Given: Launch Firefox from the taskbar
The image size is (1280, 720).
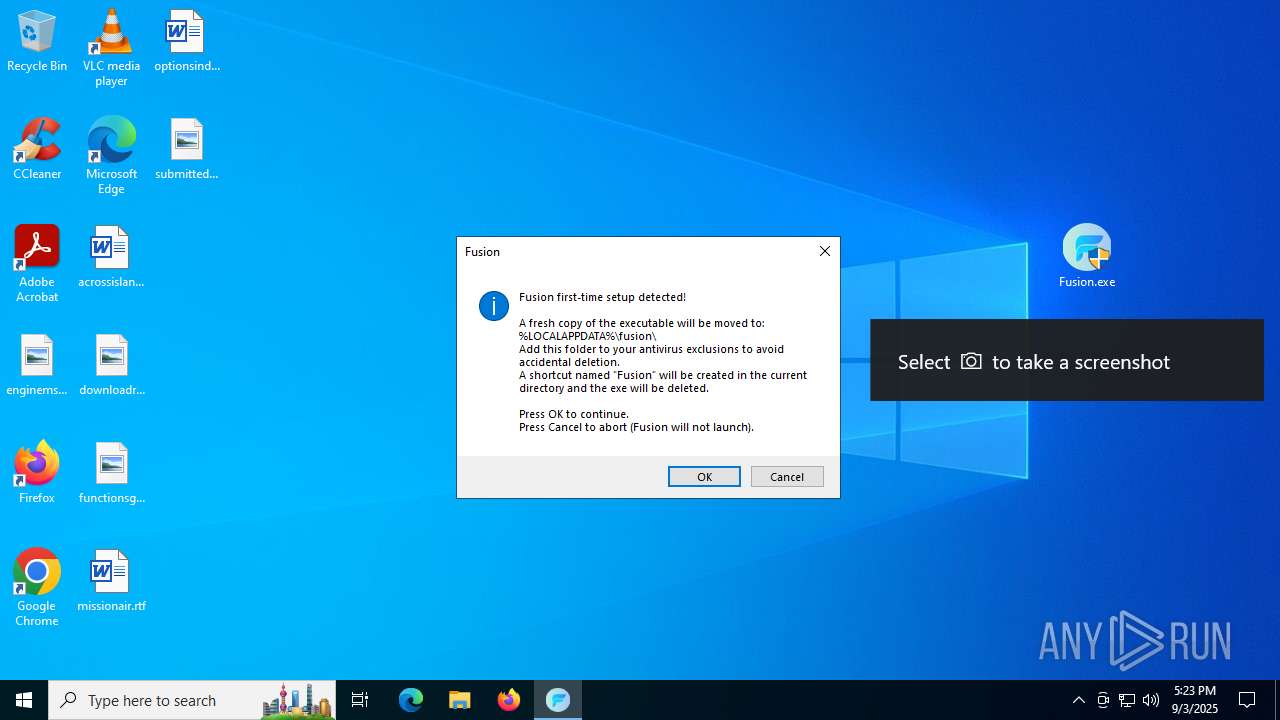Looking at the screenshot, I should point(509,700).
